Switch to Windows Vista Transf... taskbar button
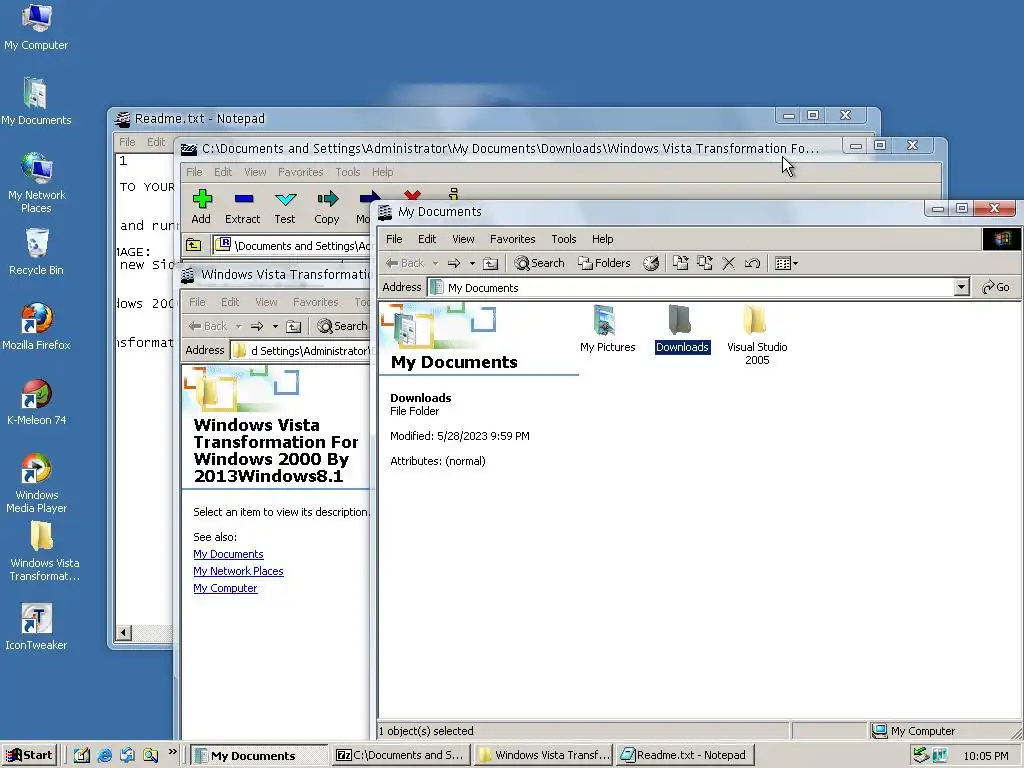Viewport: 1024px width, 768px height. [x=543, y=756]
